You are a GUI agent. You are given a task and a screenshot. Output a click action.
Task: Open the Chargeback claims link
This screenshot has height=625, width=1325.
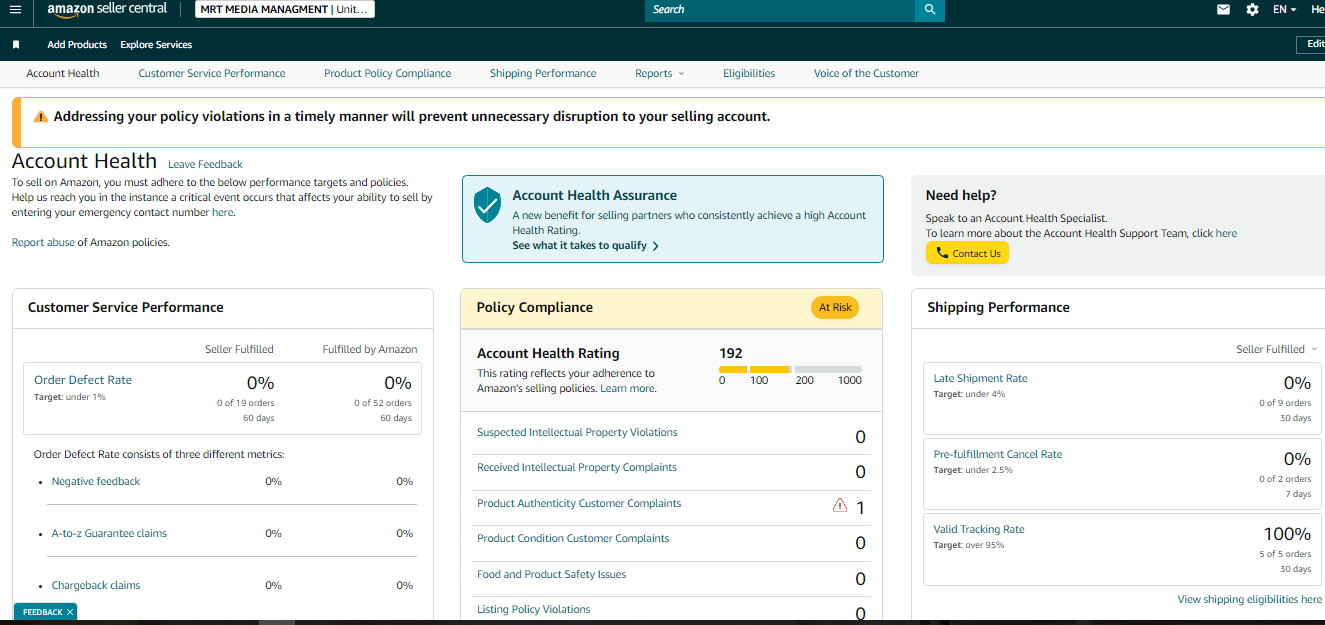(96, 585)
